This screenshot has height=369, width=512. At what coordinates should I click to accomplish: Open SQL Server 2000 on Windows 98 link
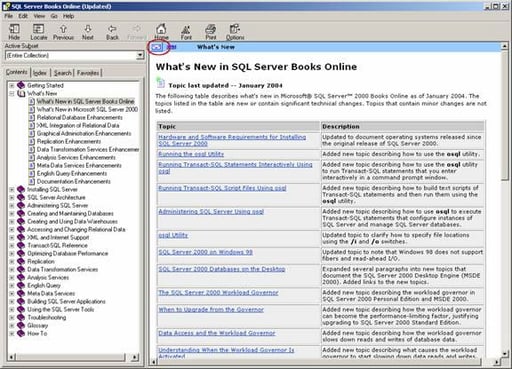[x=205, y=252]
